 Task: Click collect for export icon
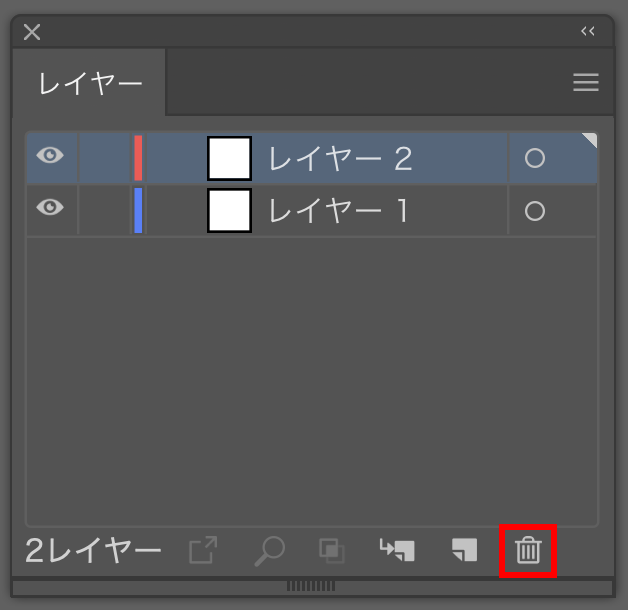(203, 550)
